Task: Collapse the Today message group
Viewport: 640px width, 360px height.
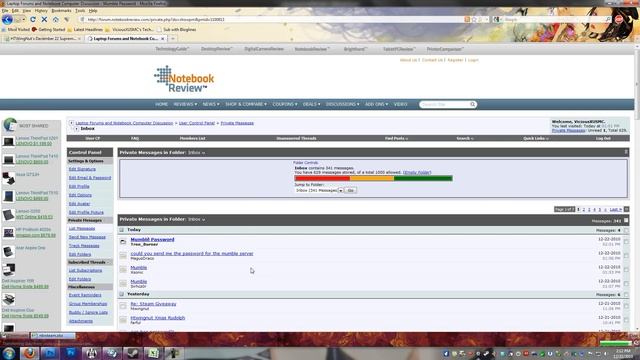Action: click(121, 230)
